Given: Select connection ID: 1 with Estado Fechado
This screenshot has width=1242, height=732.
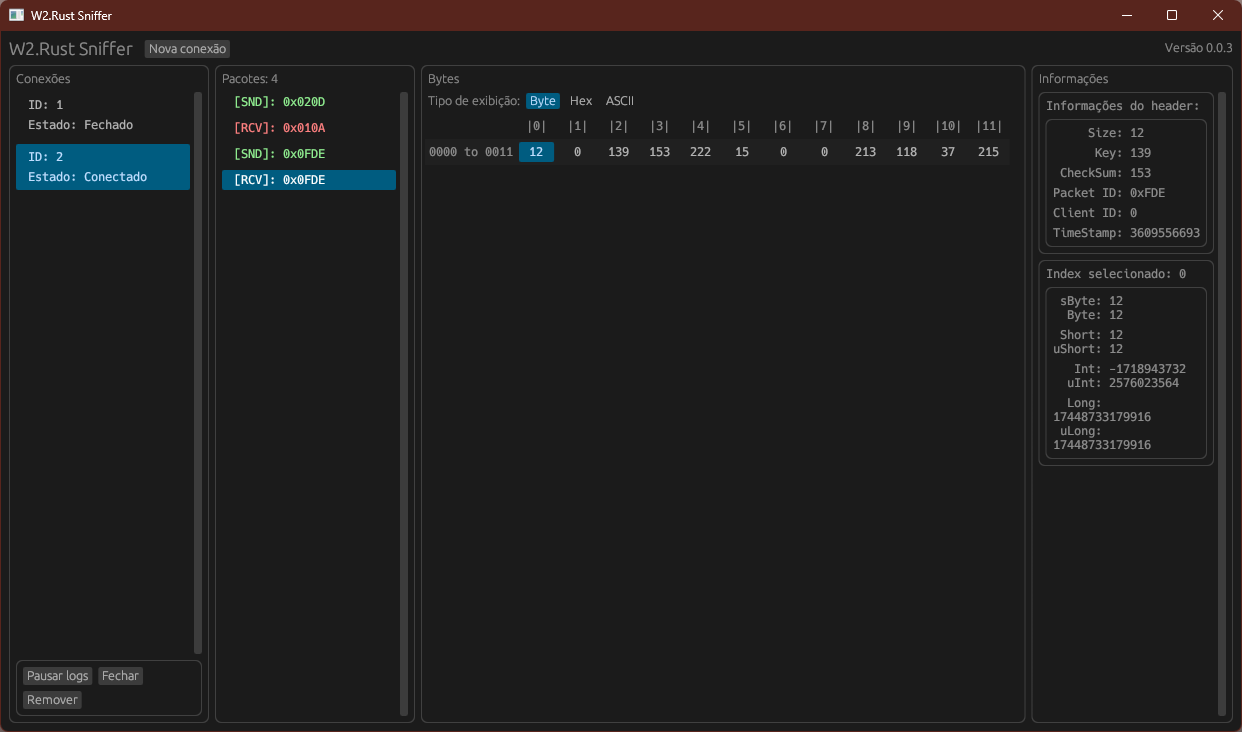Looking at the screenshot, I should 103,115.
